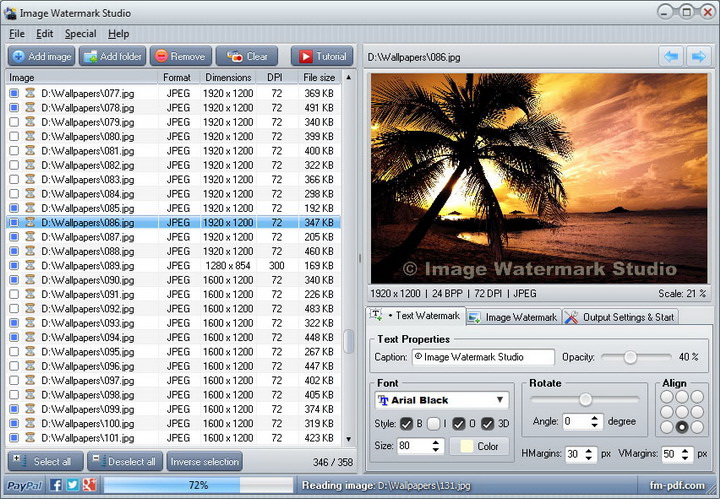The width and height of the screenshot is (720, 499).
Task: Click the Add folder button
Action: [113, 57]
